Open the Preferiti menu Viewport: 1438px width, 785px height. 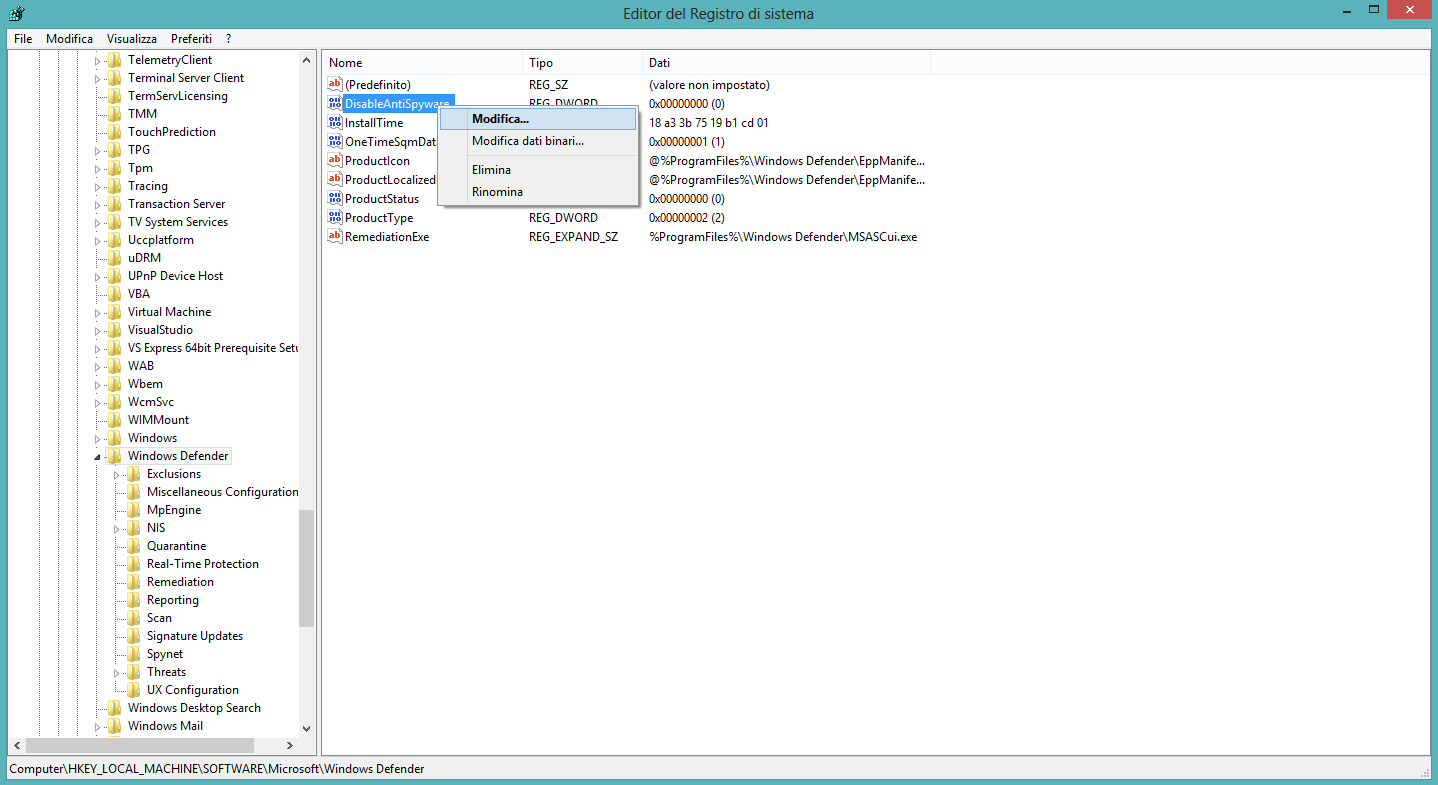click(x=191, y=39)
